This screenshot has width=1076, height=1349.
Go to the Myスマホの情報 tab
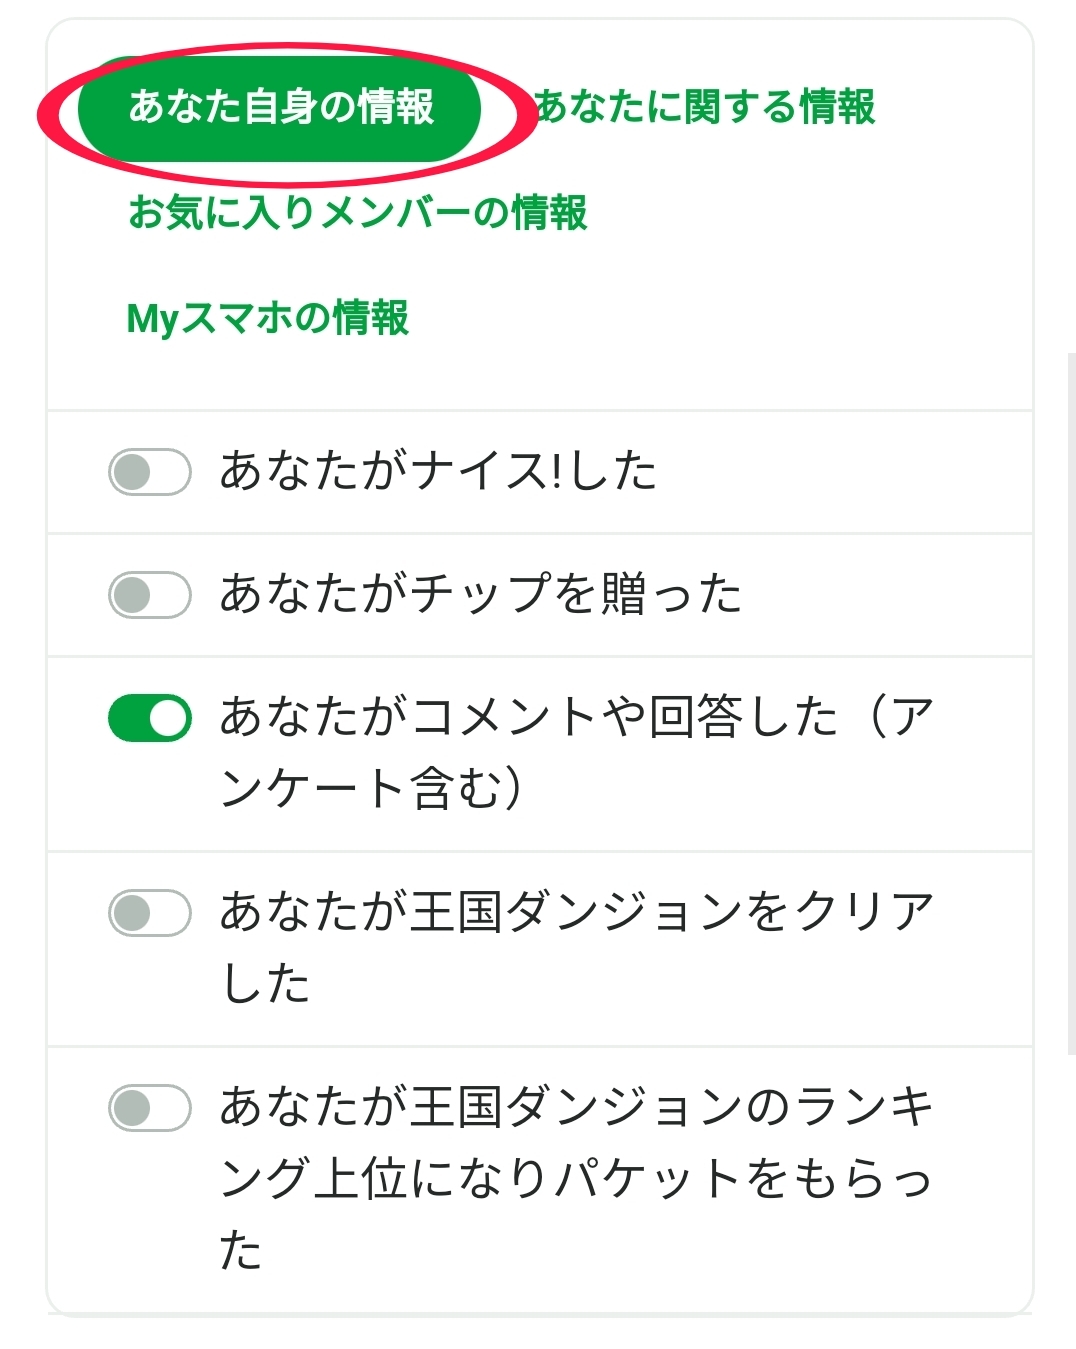(267, 318)
